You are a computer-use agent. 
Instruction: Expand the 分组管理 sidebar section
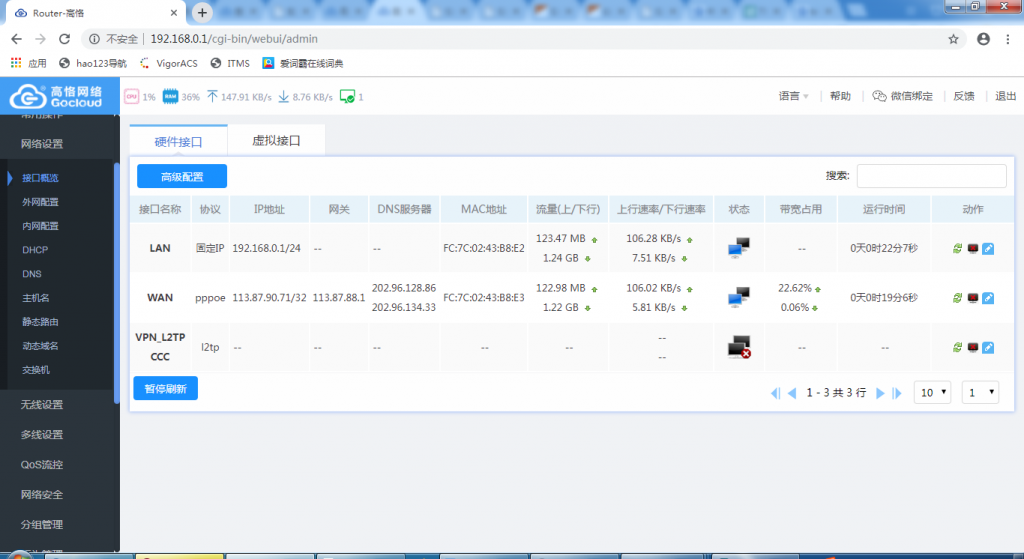42,525
